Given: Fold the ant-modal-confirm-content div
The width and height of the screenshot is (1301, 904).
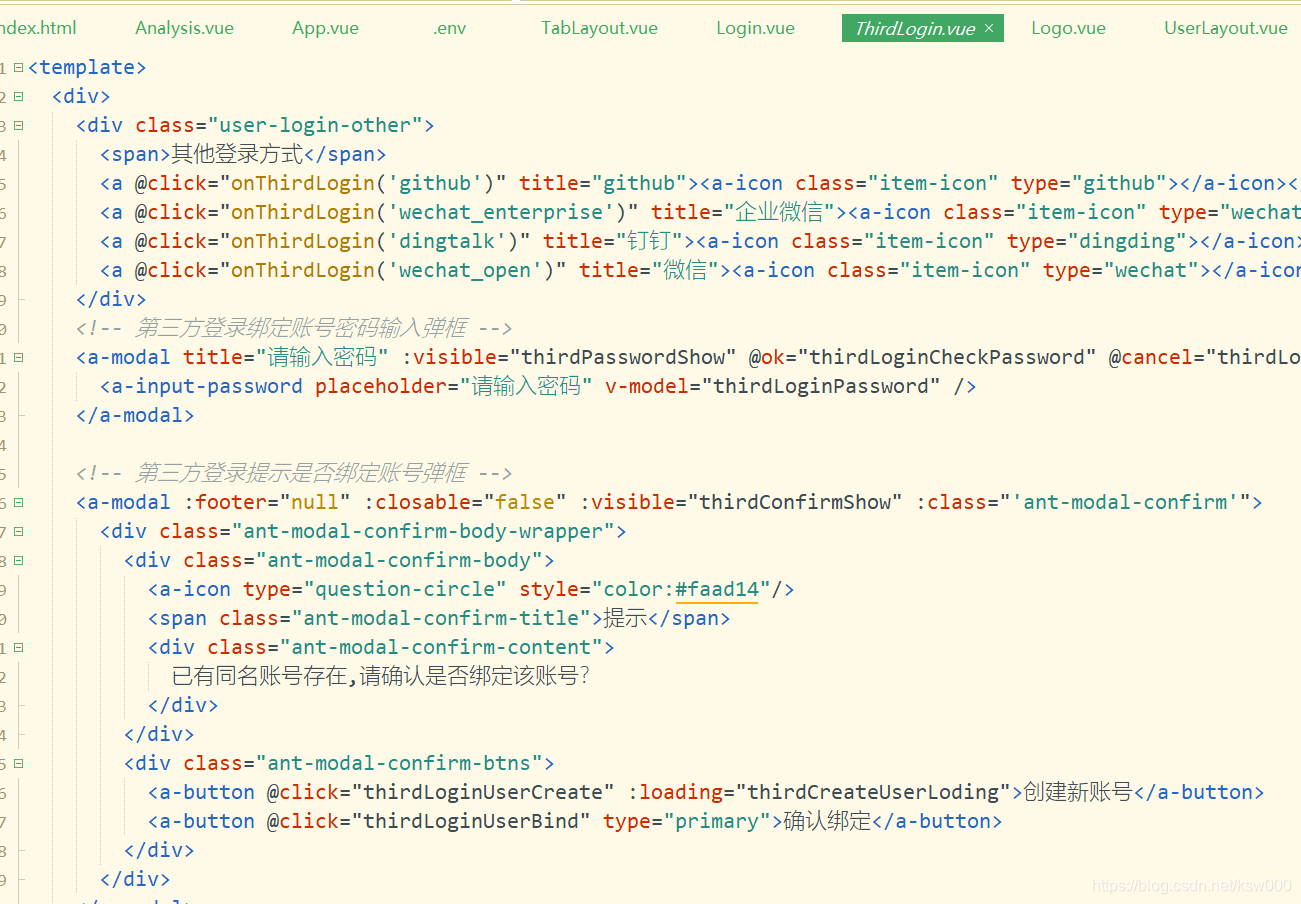Looking at the screenshot, I should [19, 648].
